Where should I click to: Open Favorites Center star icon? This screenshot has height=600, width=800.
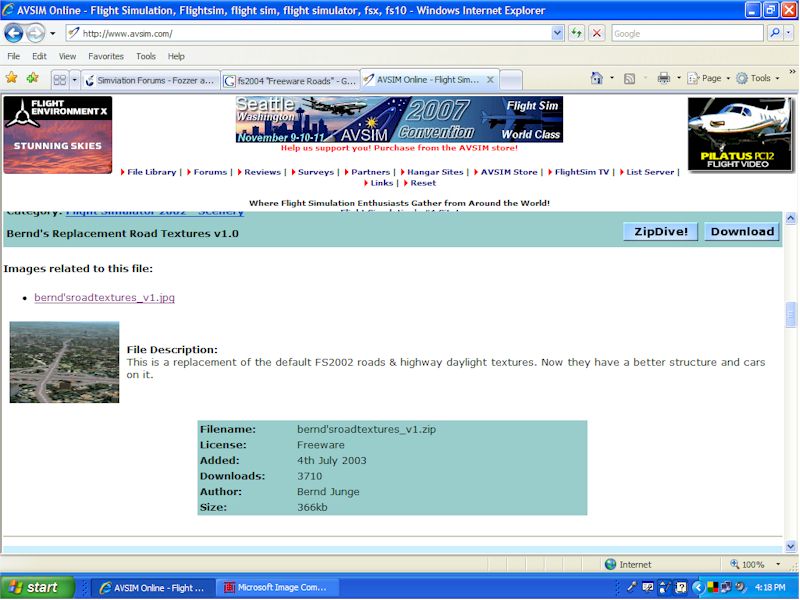(x=11, y=78)
